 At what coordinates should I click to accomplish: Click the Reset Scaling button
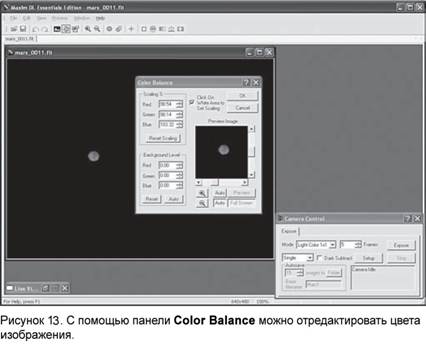click(163, 138)
